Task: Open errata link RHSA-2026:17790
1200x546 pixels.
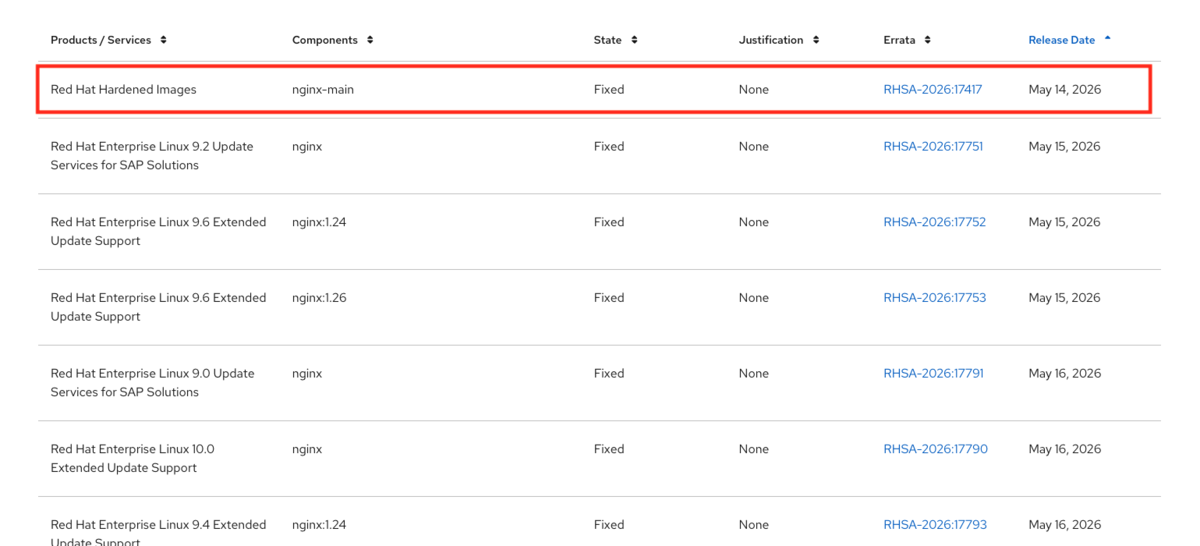Action: [x=936, y=449]
